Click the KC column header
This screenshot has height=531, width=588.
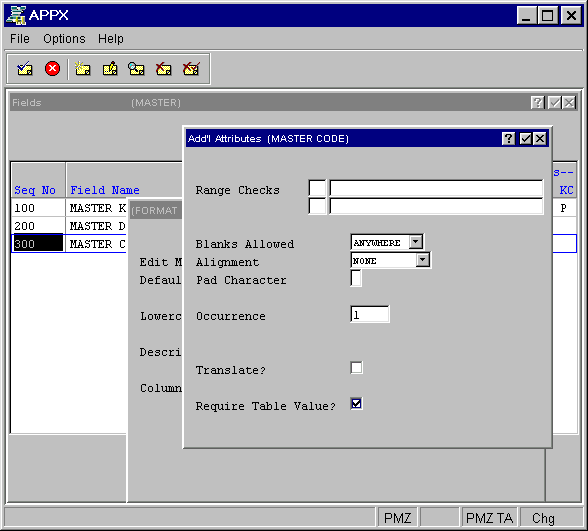click(x=566, y=190)
